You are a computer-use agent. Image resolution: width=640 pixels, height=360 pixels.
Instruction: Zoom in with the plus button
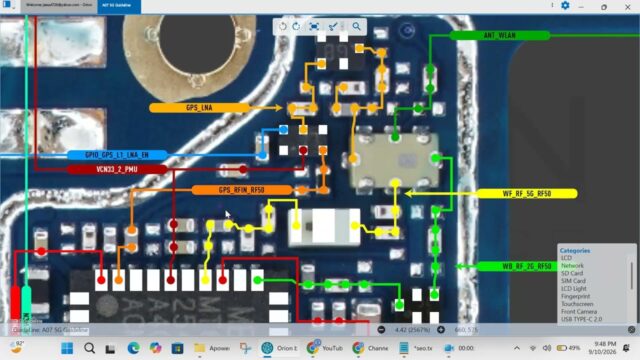[441, 329]
